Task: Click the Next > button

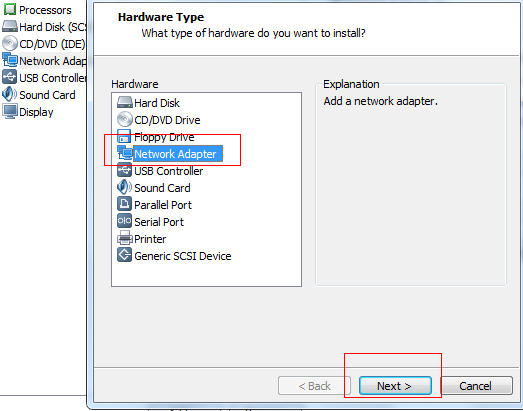Action: tap(395, 386)
